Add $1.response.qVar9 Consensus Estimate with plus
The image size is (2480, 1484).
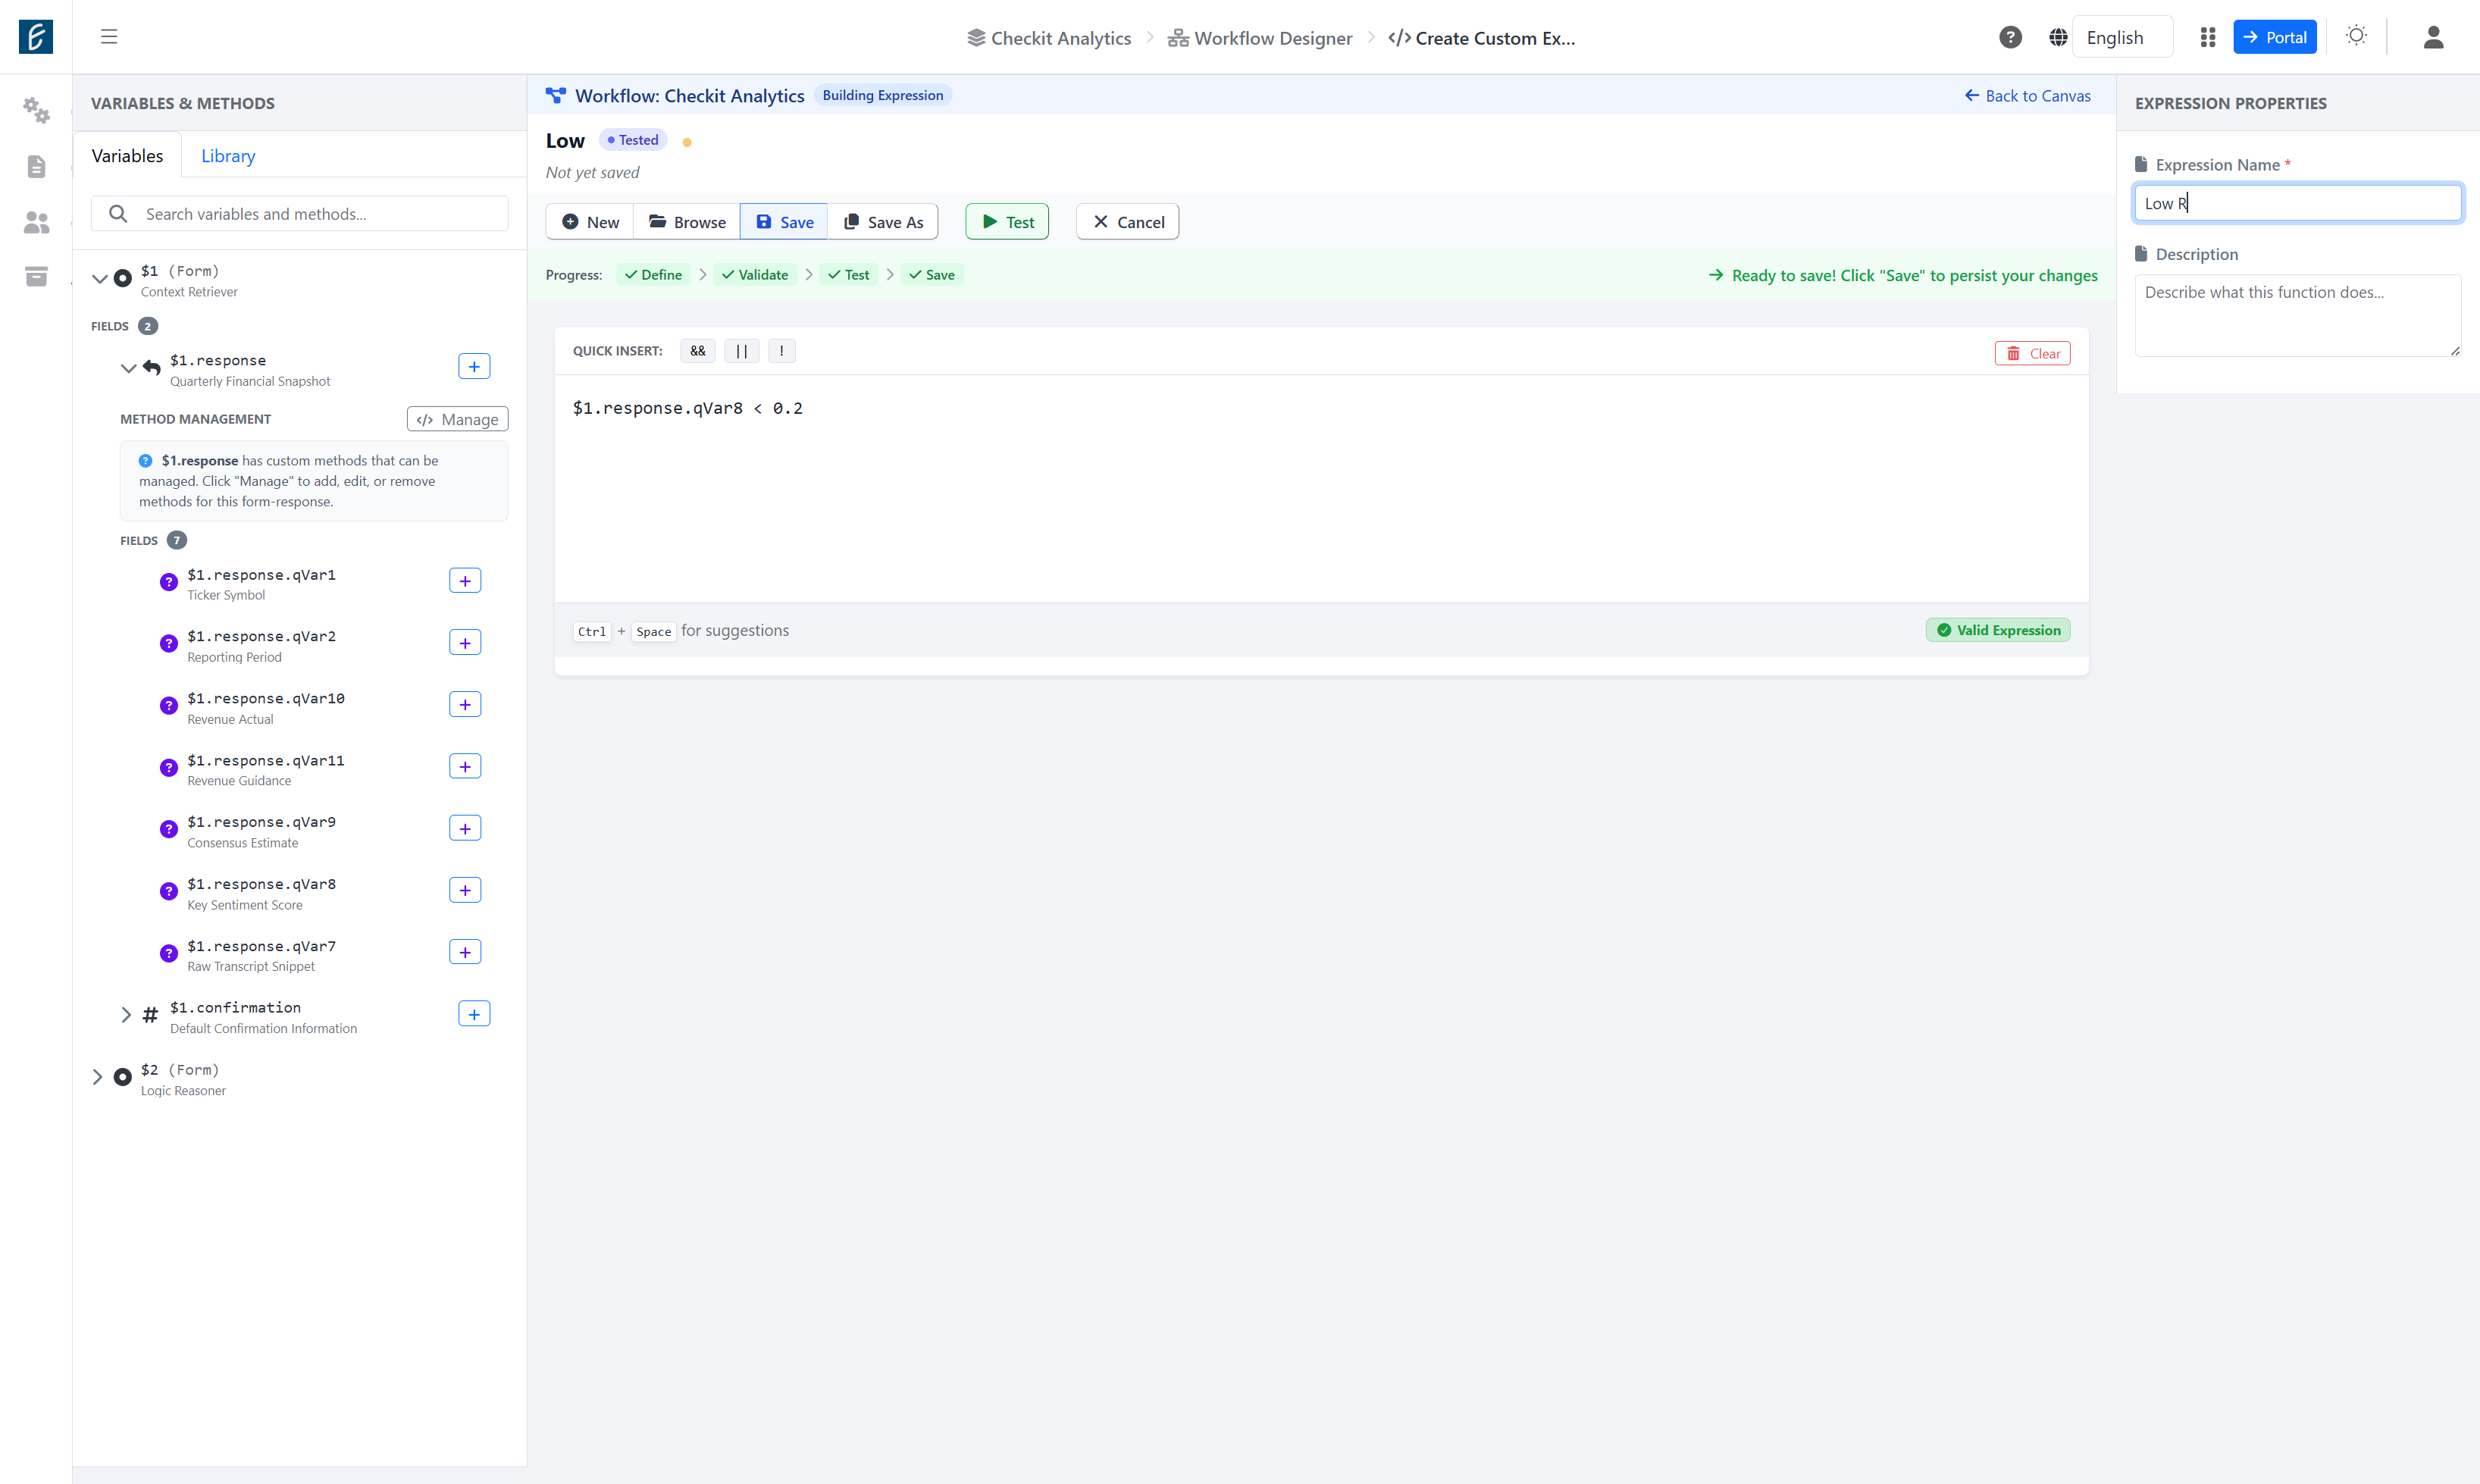(x=465, y=829)
